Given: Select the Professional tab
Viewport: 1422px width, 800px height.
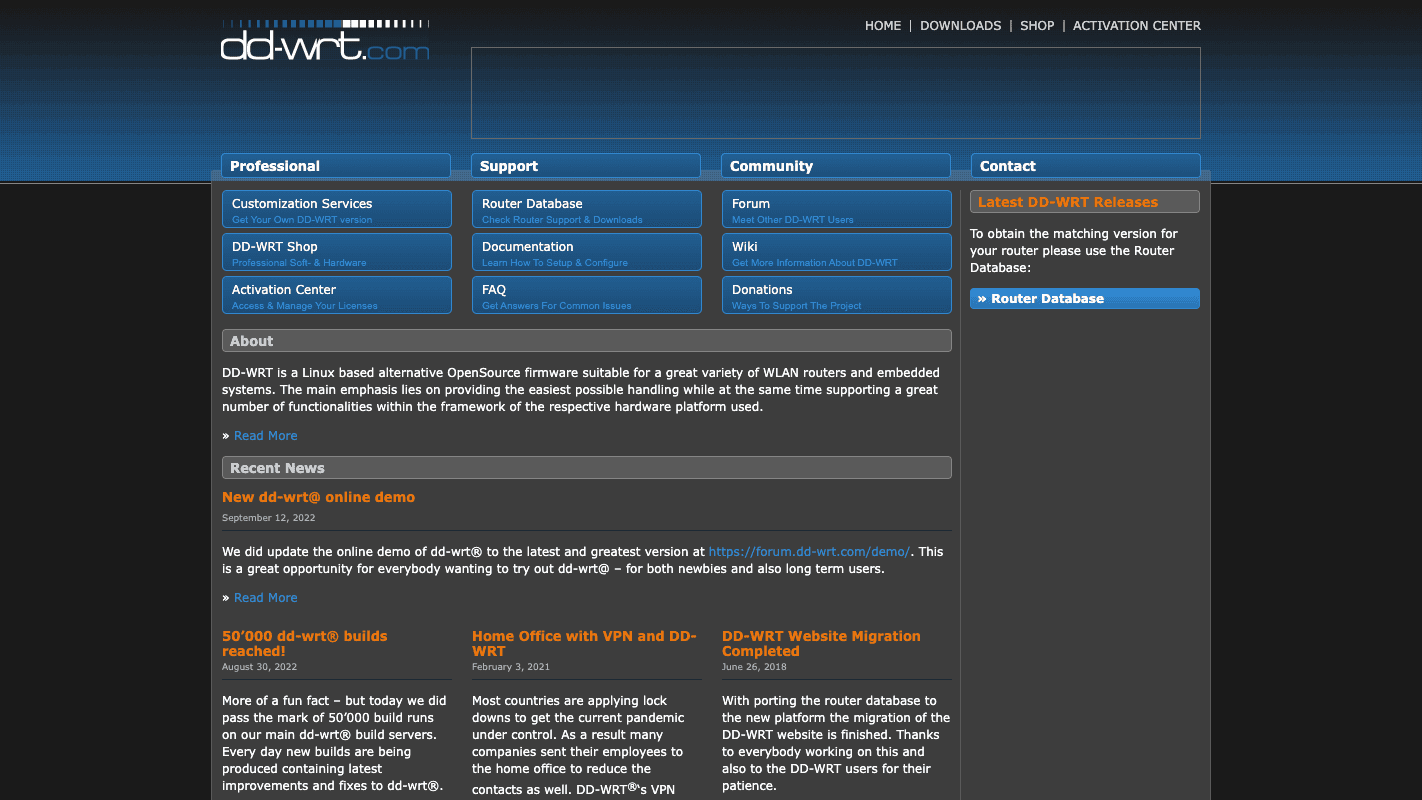Looking at the screenshot, I should [x=336, y=166].
